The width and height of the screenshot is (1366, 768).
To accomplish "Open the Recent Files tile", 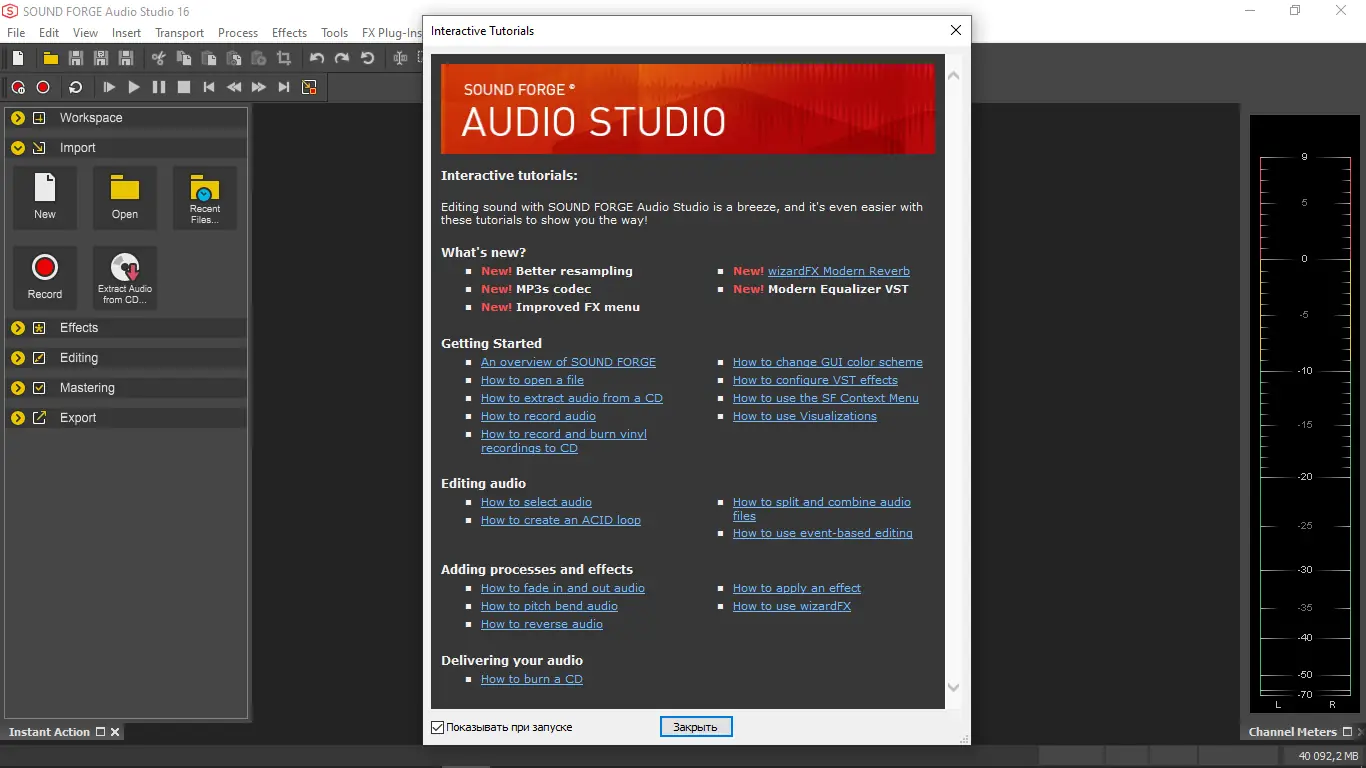I will coord(205,197).
